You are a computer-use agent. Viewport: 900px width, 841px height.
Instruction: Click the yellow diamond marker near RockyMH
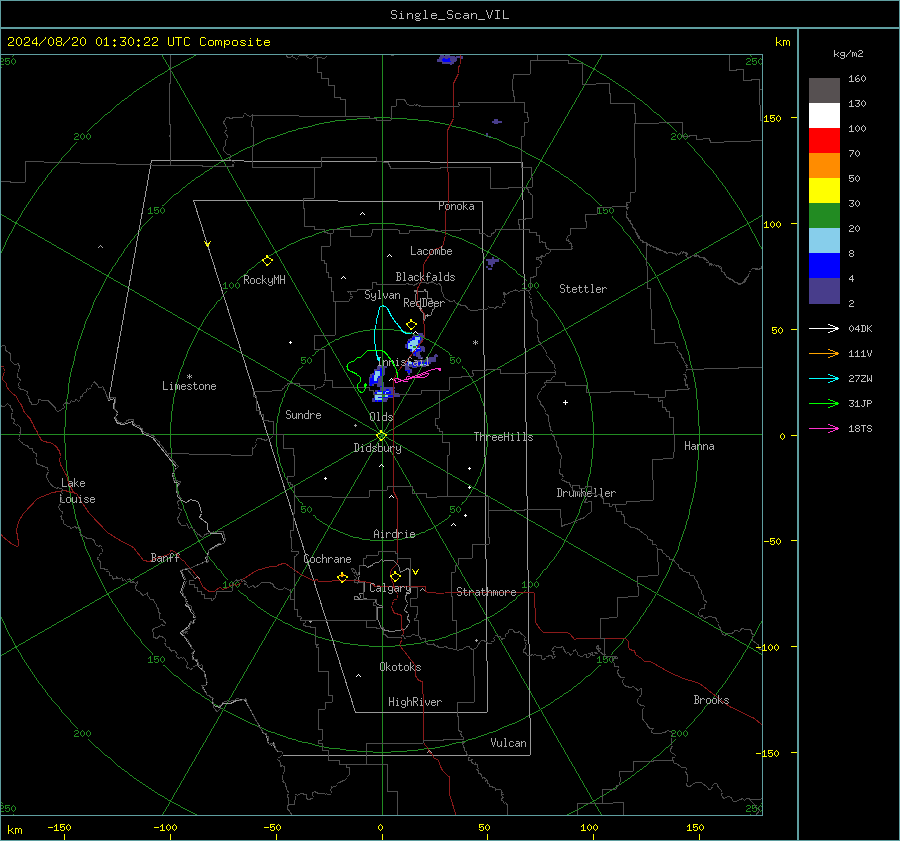(267, 261)
